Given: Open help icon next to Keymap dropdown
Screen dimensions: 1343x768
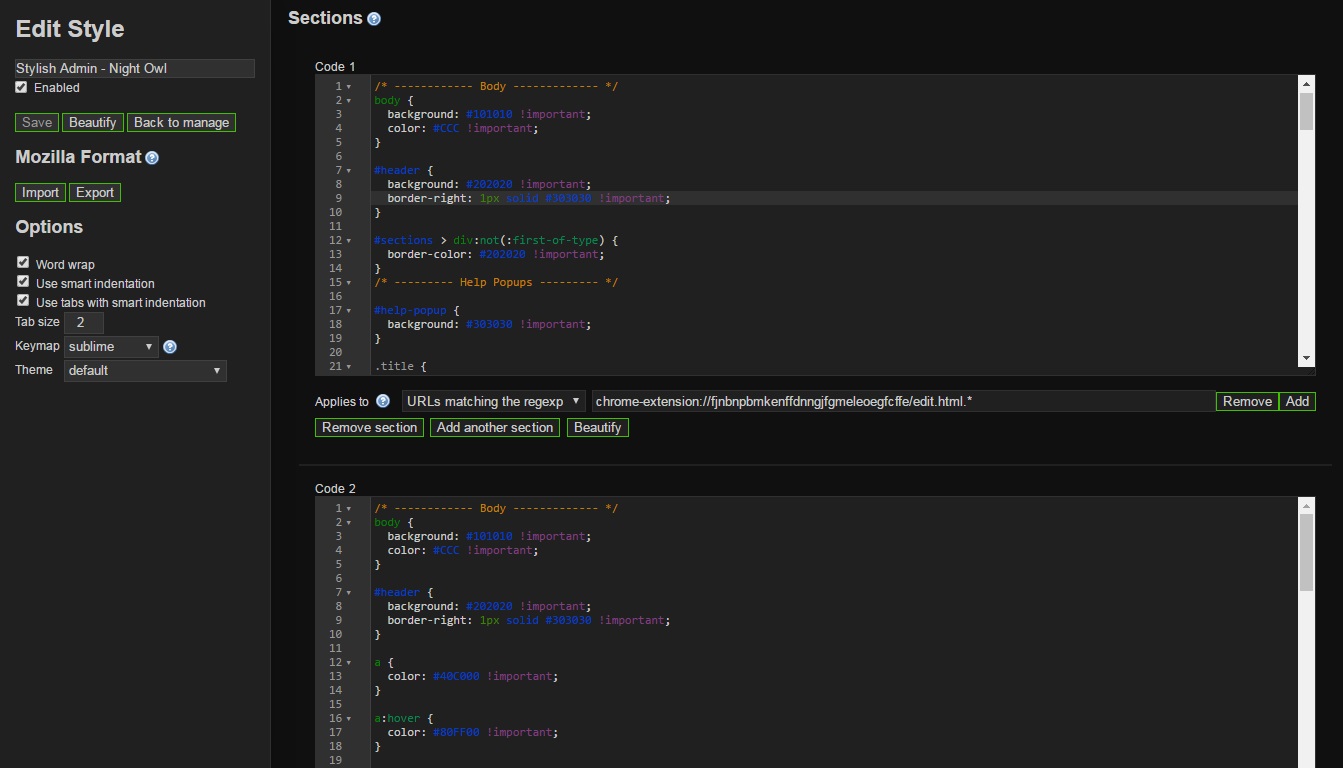Looking at the screenshot, I should pos(170,347).
